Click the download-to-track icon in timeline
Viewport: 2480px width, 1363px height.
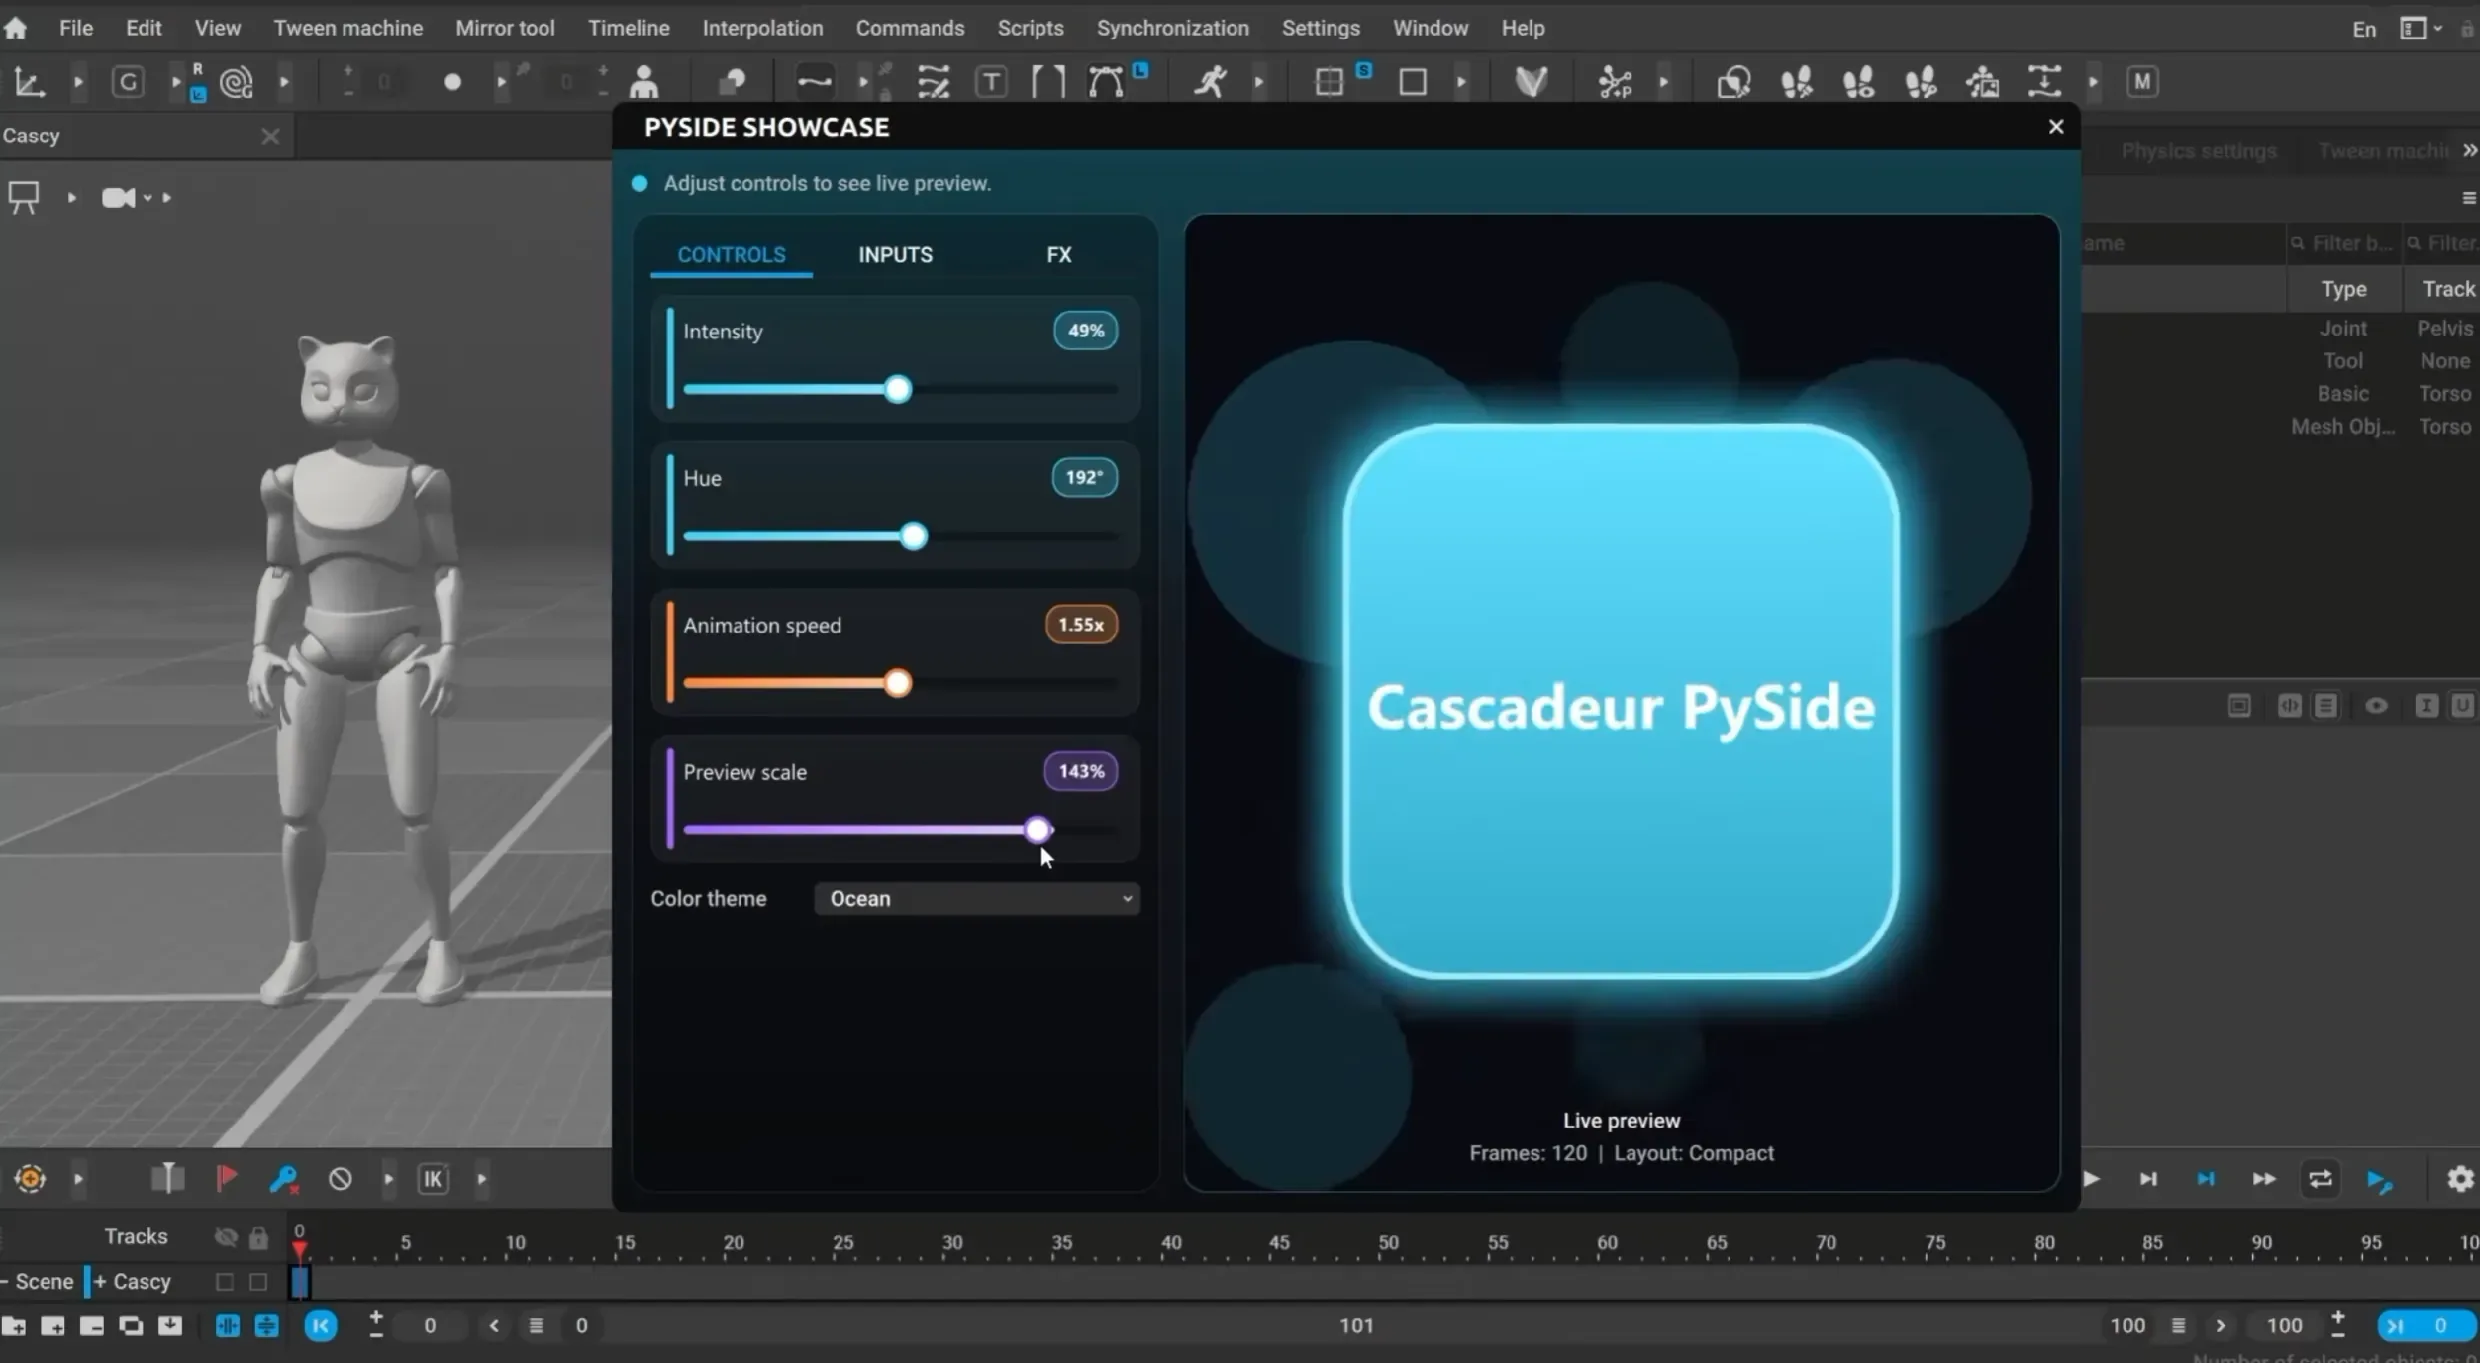click(170, 1326)
